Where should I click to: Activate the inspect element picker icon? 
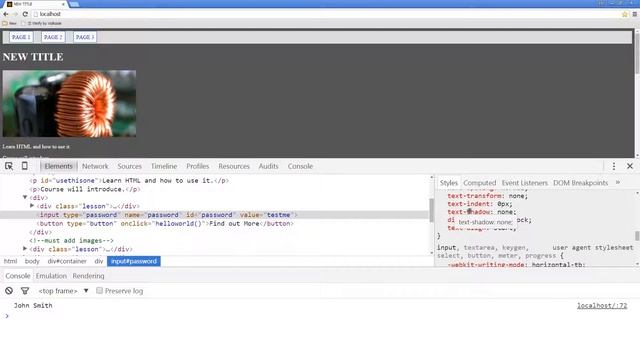[x=9, y=166]
